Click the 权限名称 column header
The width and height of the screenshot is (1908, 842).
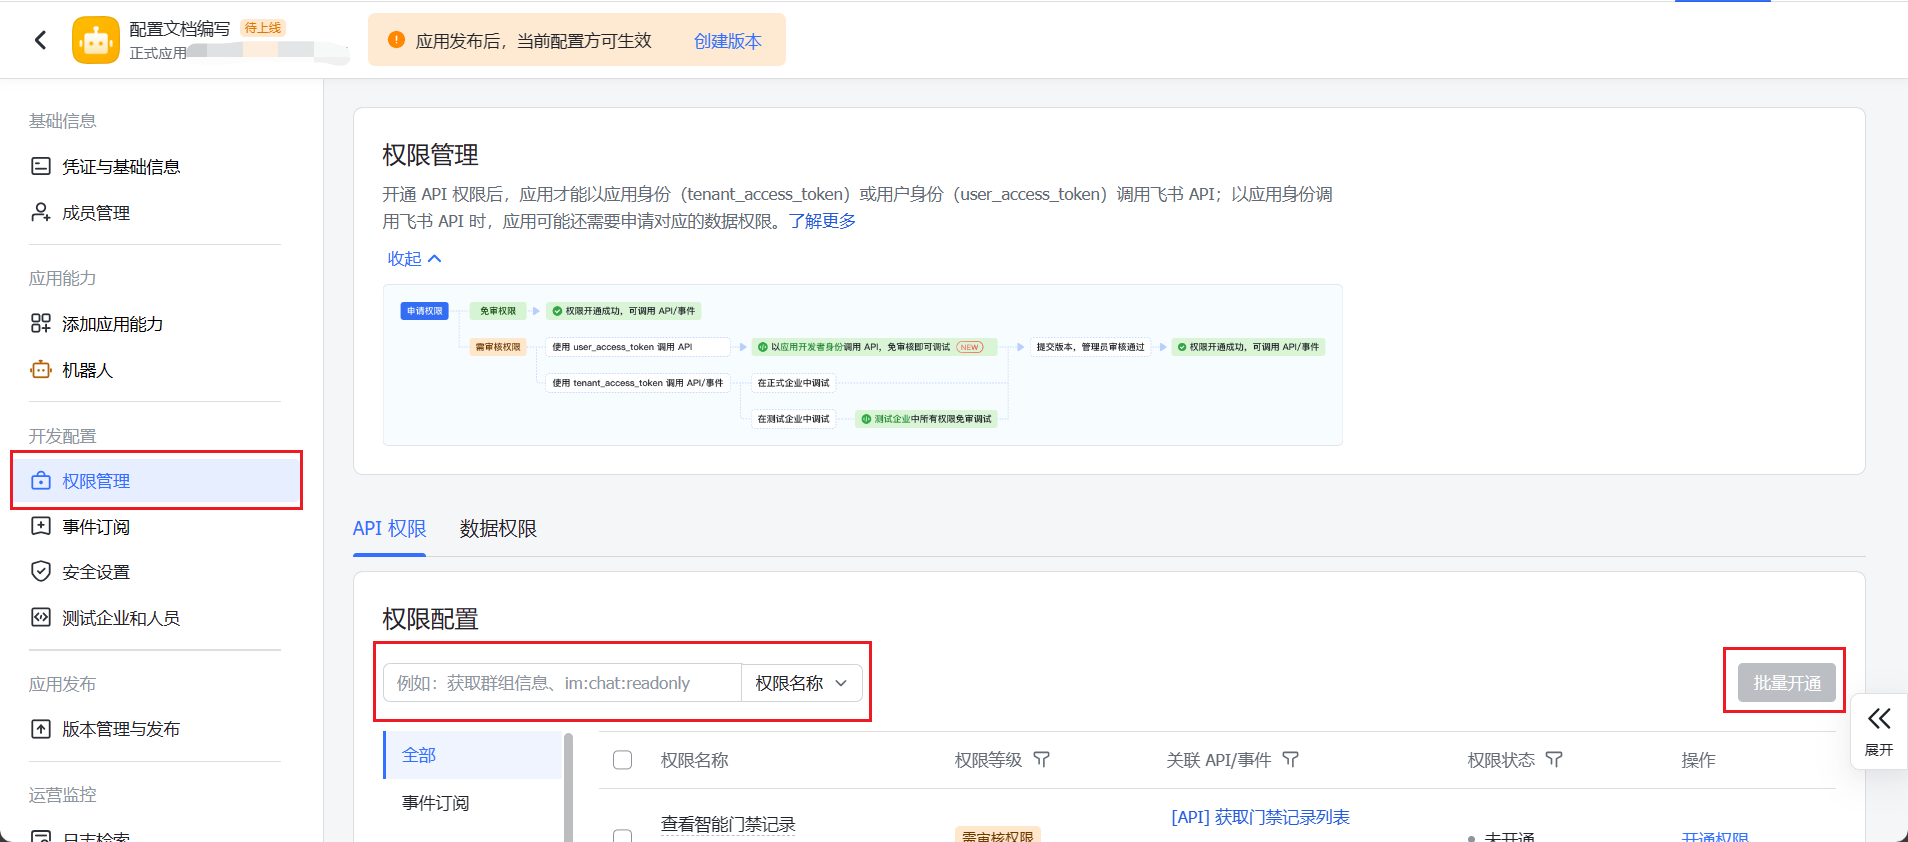694,760
